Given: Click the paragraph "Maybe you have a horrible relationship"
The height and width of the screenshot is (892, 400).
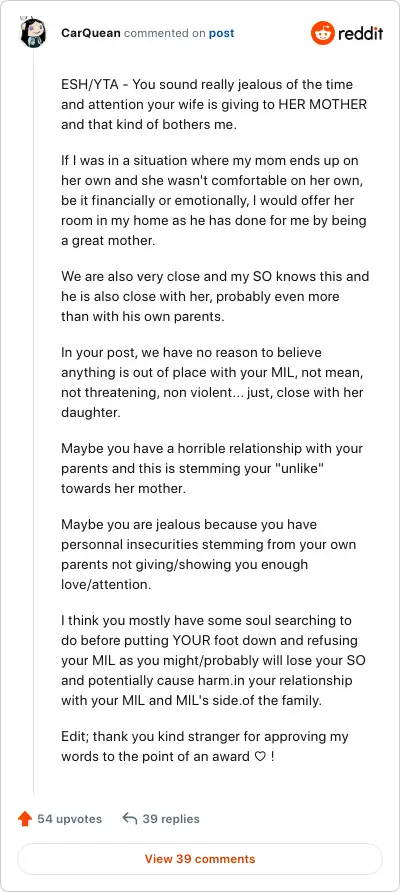Looking at the screenshot, I should 212,469.
